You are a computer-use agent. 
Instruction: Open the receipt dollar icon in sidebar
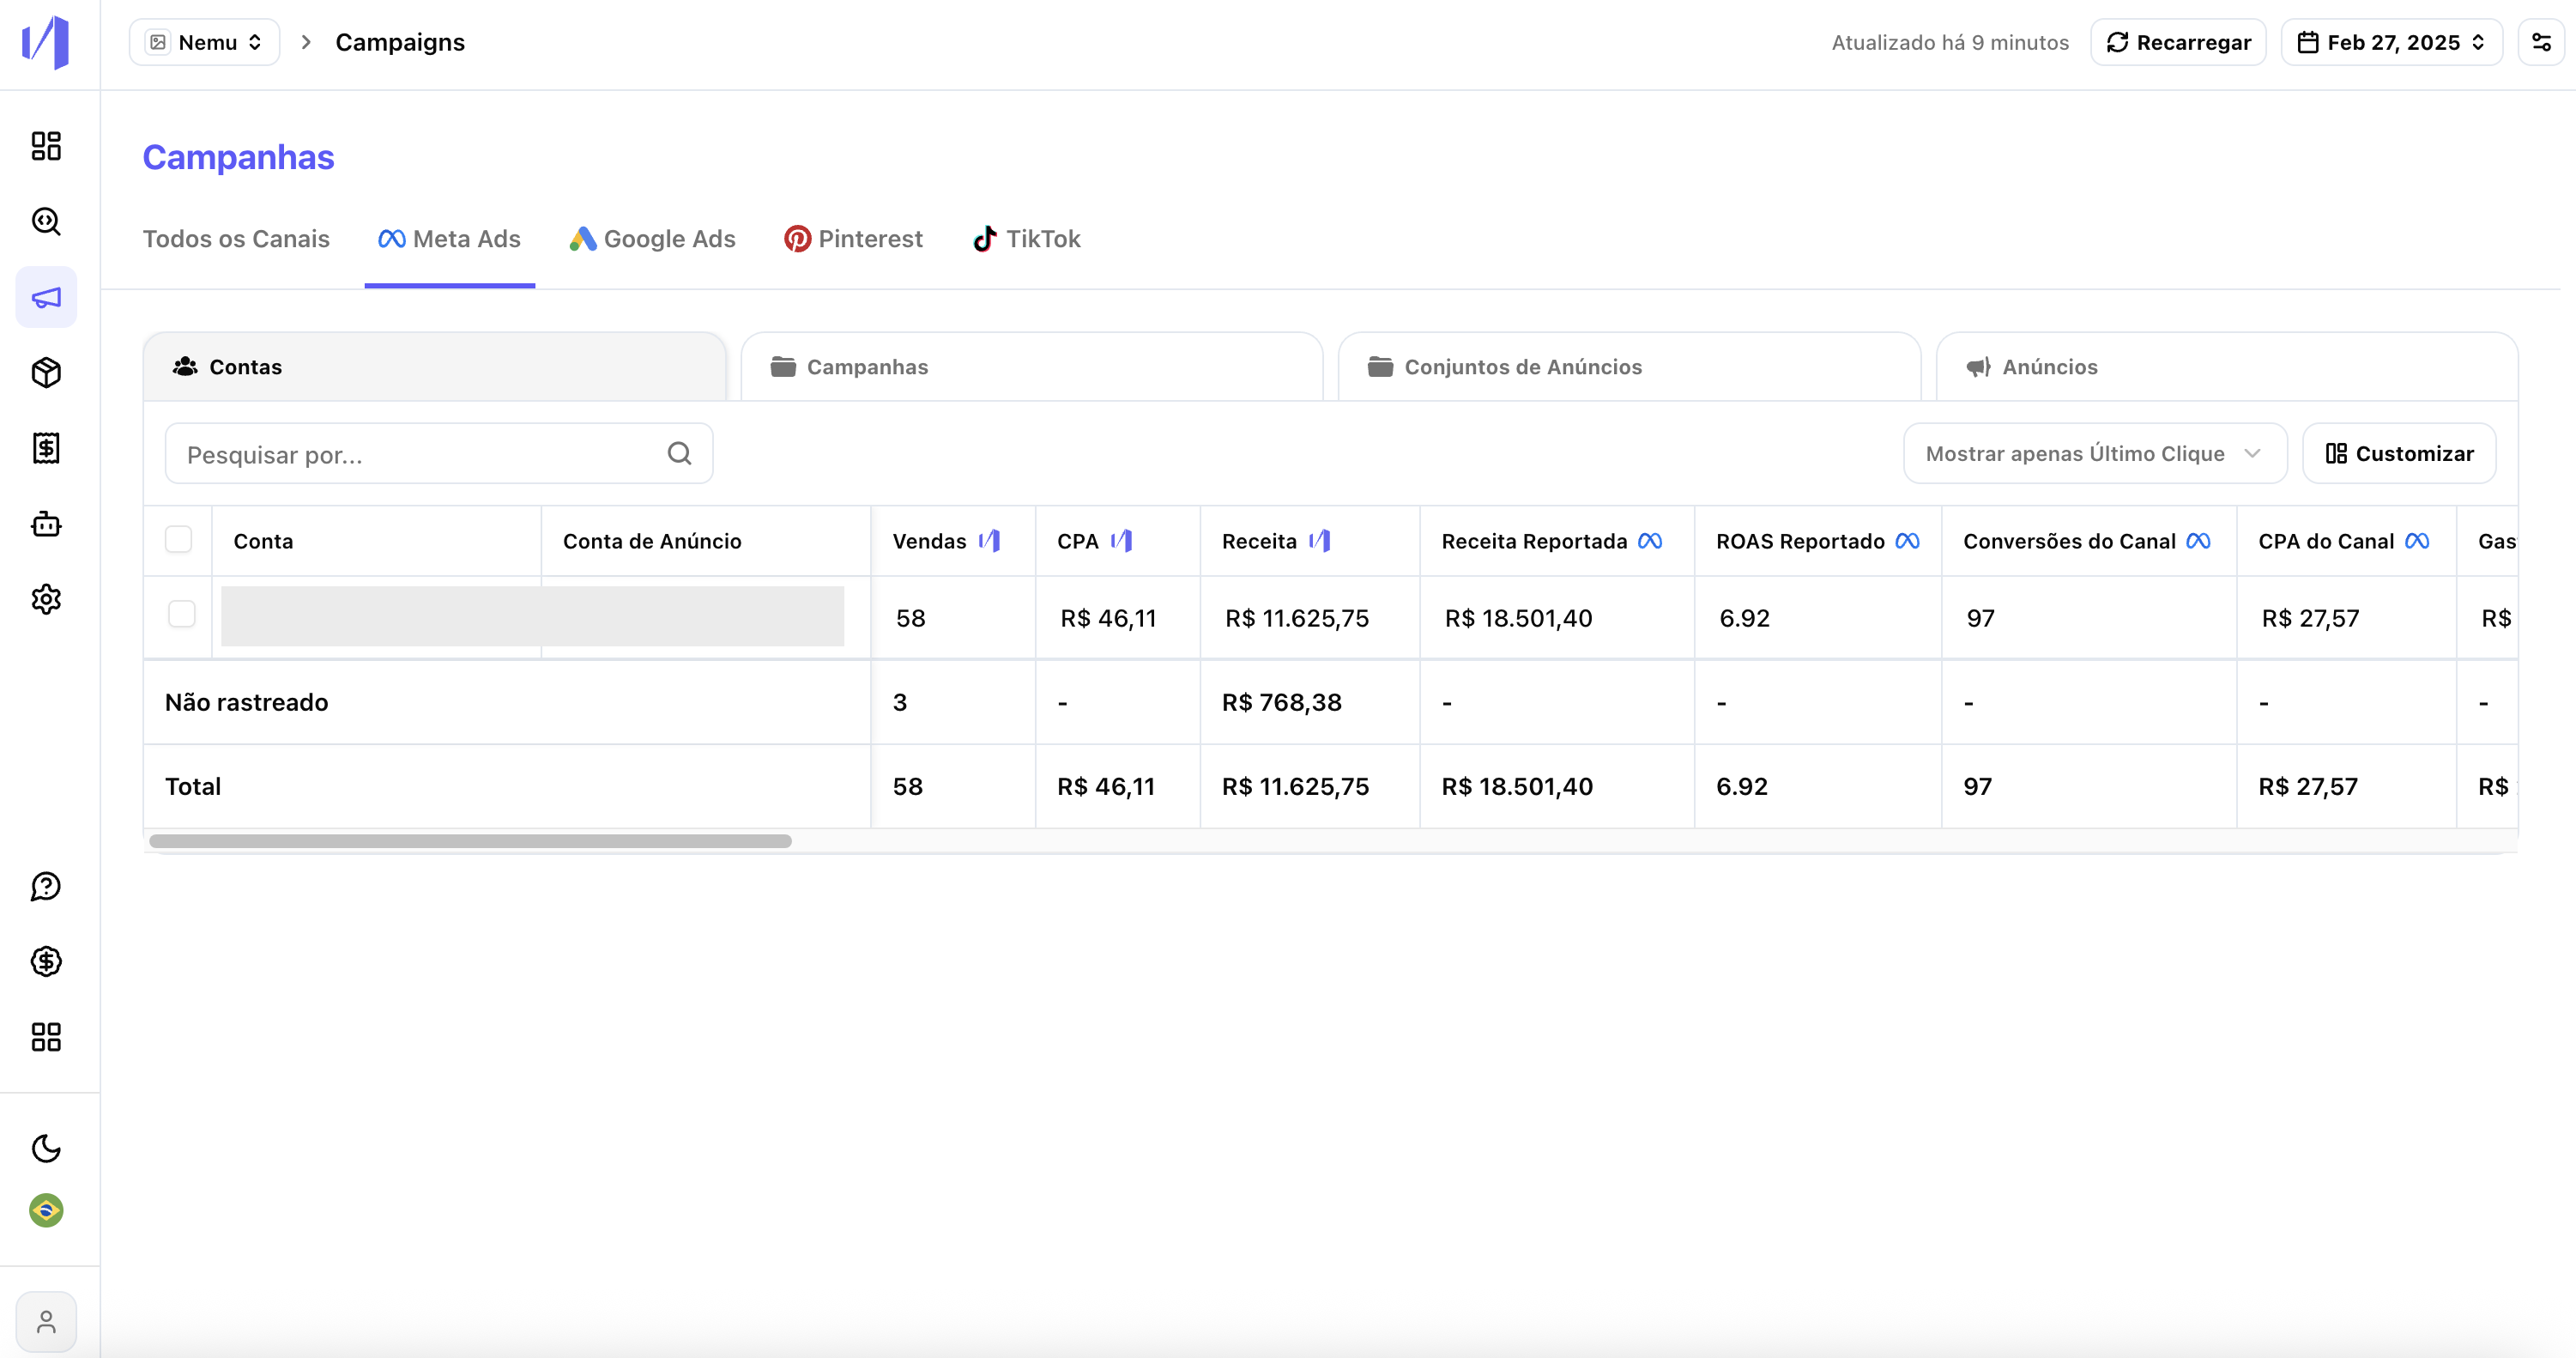(46, 448)
